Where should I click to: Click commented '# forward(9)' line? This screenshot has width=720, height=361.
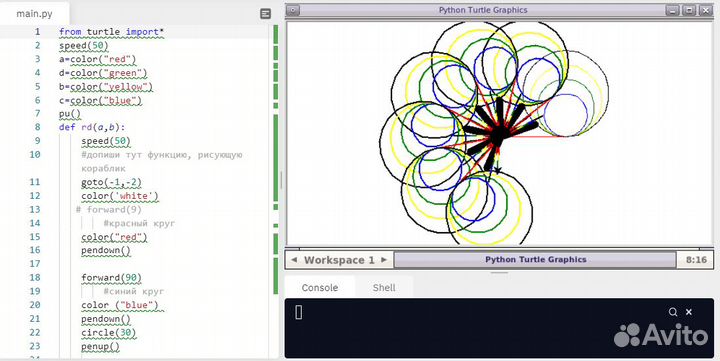(109, 209)
